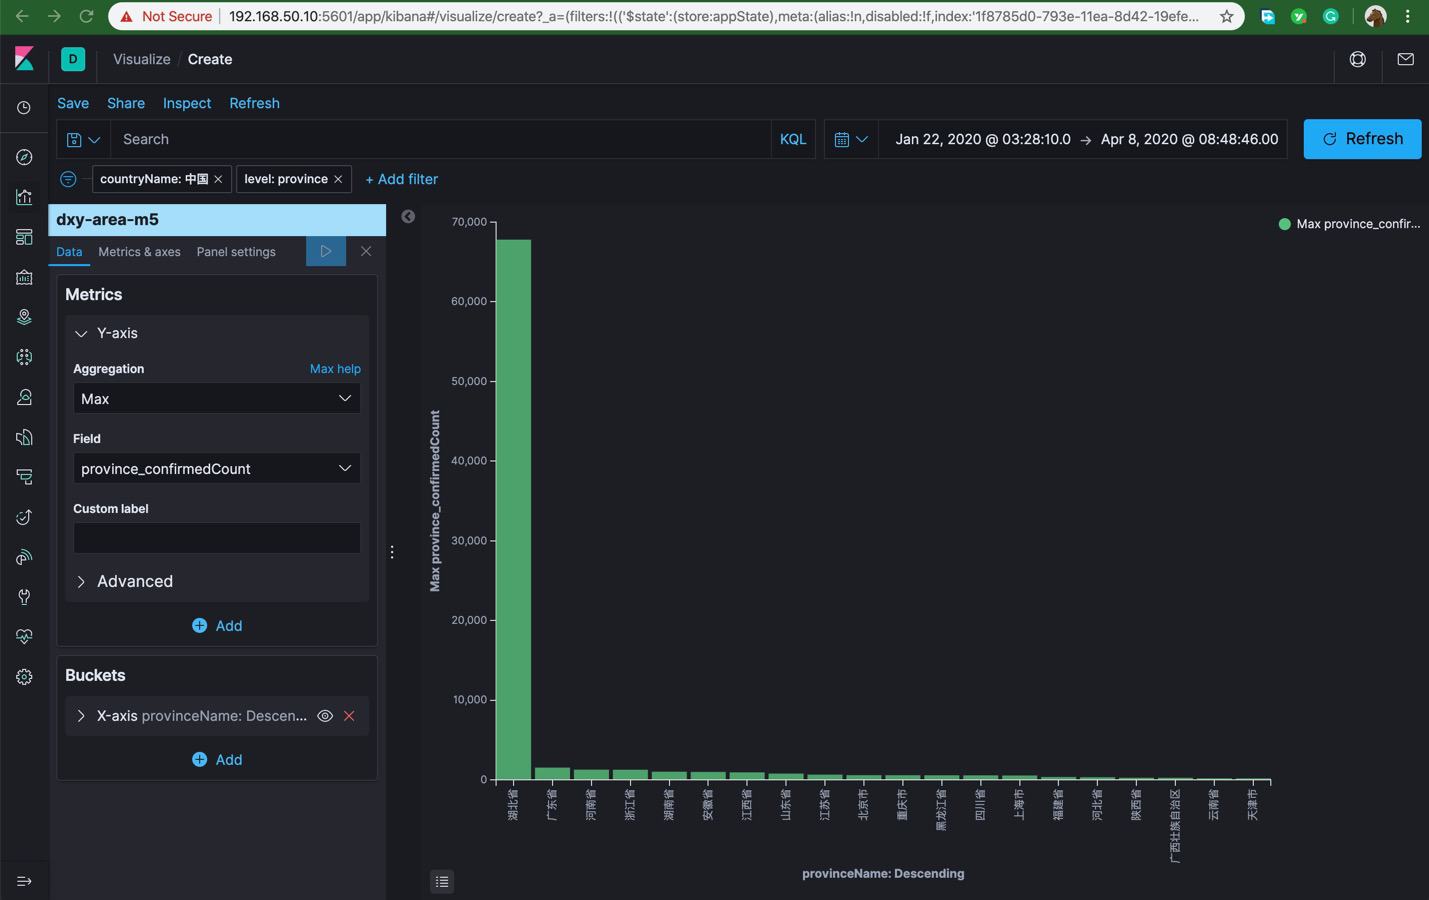The image size is (1429, 900).
Task: Click the Custom label input field
Action: pyautogui.click(x=216, y=538)
